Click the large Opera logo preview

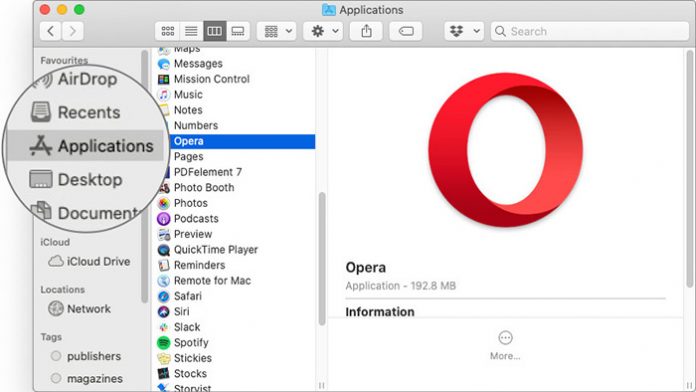(x=505, y=150)
